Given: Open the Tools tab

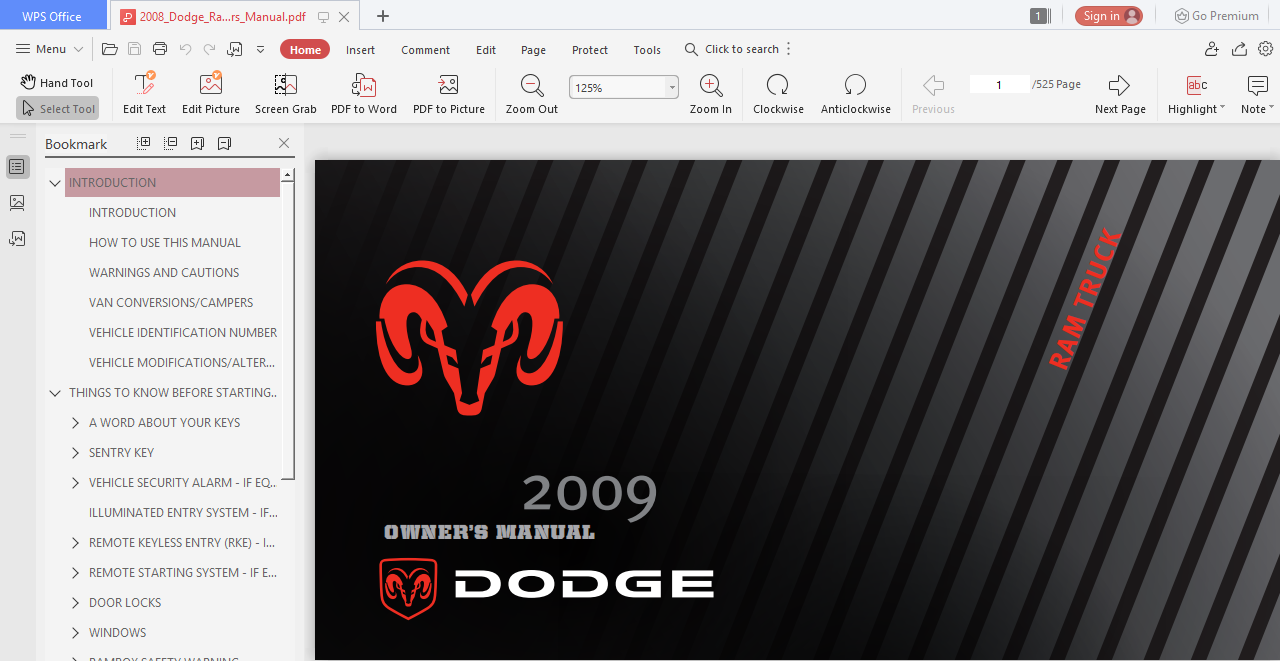Looking at the screenshot, I should click(647, 50).
